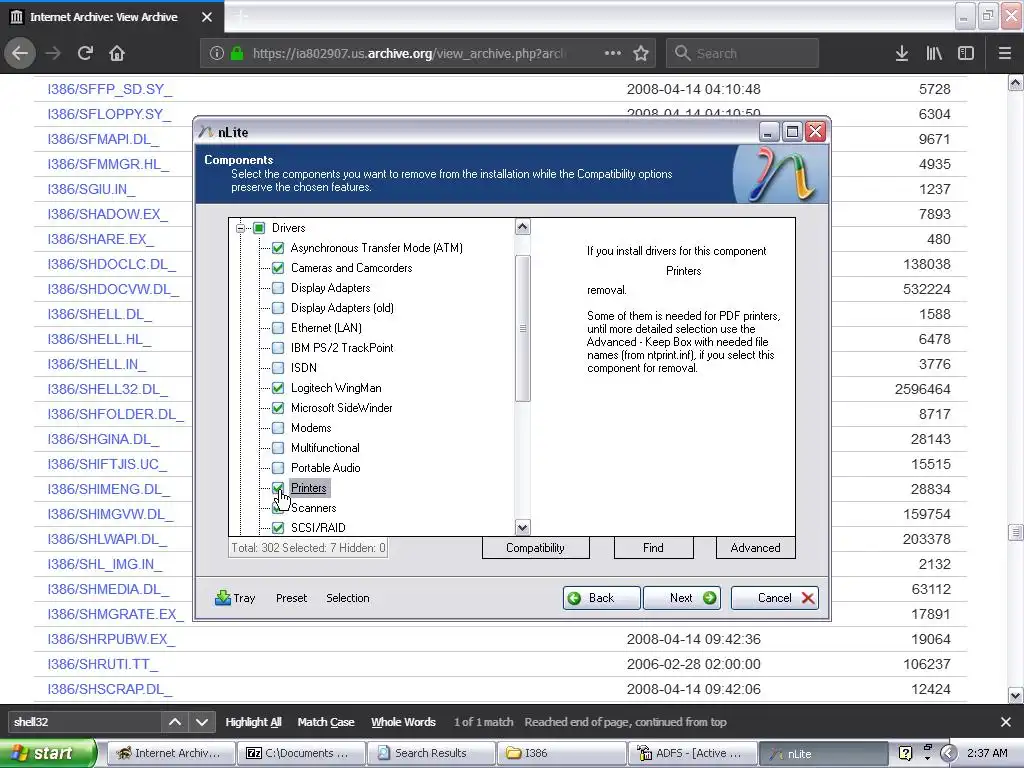The height and width of the screenshot is (768, 1024).
Task: Switch to ADFS taskbar window
Action: coord(692,753)
